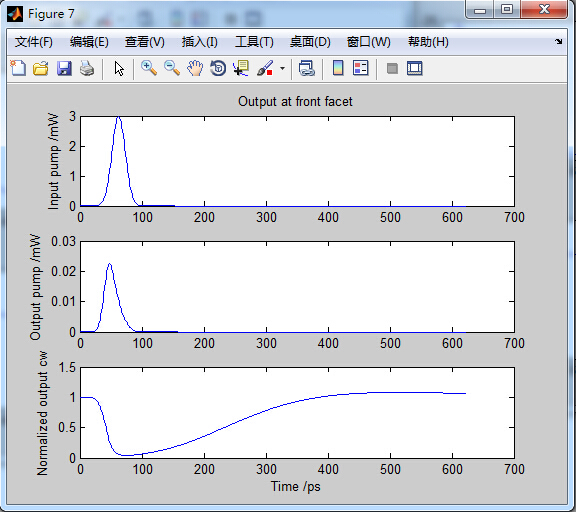The image size is (576, 512).
Task: Open the 工具(T) menu
Action: 254,42
